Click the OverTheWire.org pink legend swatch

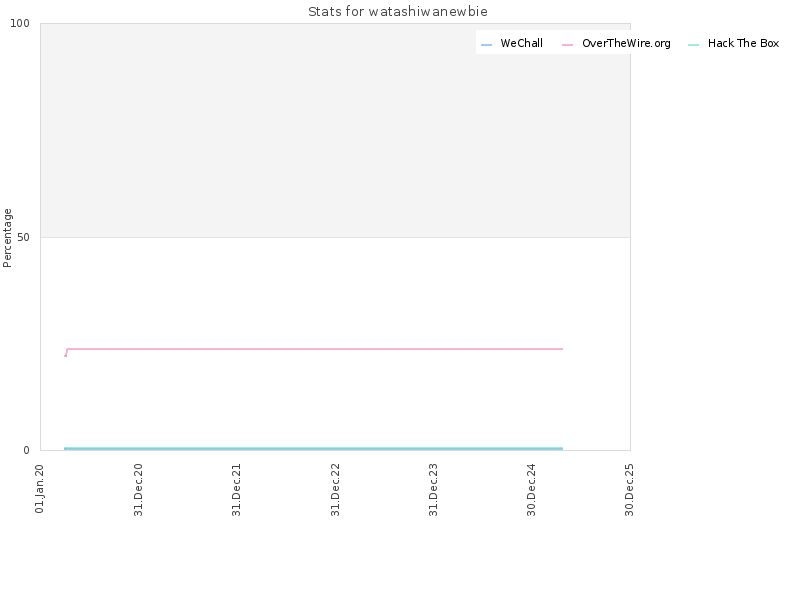tap(567, 45)
